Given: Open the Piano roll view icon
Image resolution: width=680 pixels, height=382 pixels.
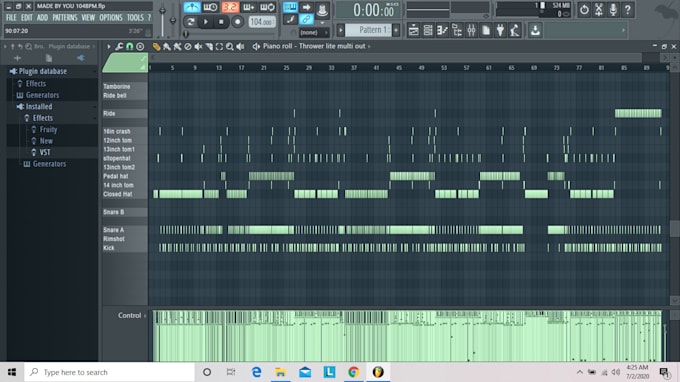Looking at the screenshot, I should coord(442,30).
